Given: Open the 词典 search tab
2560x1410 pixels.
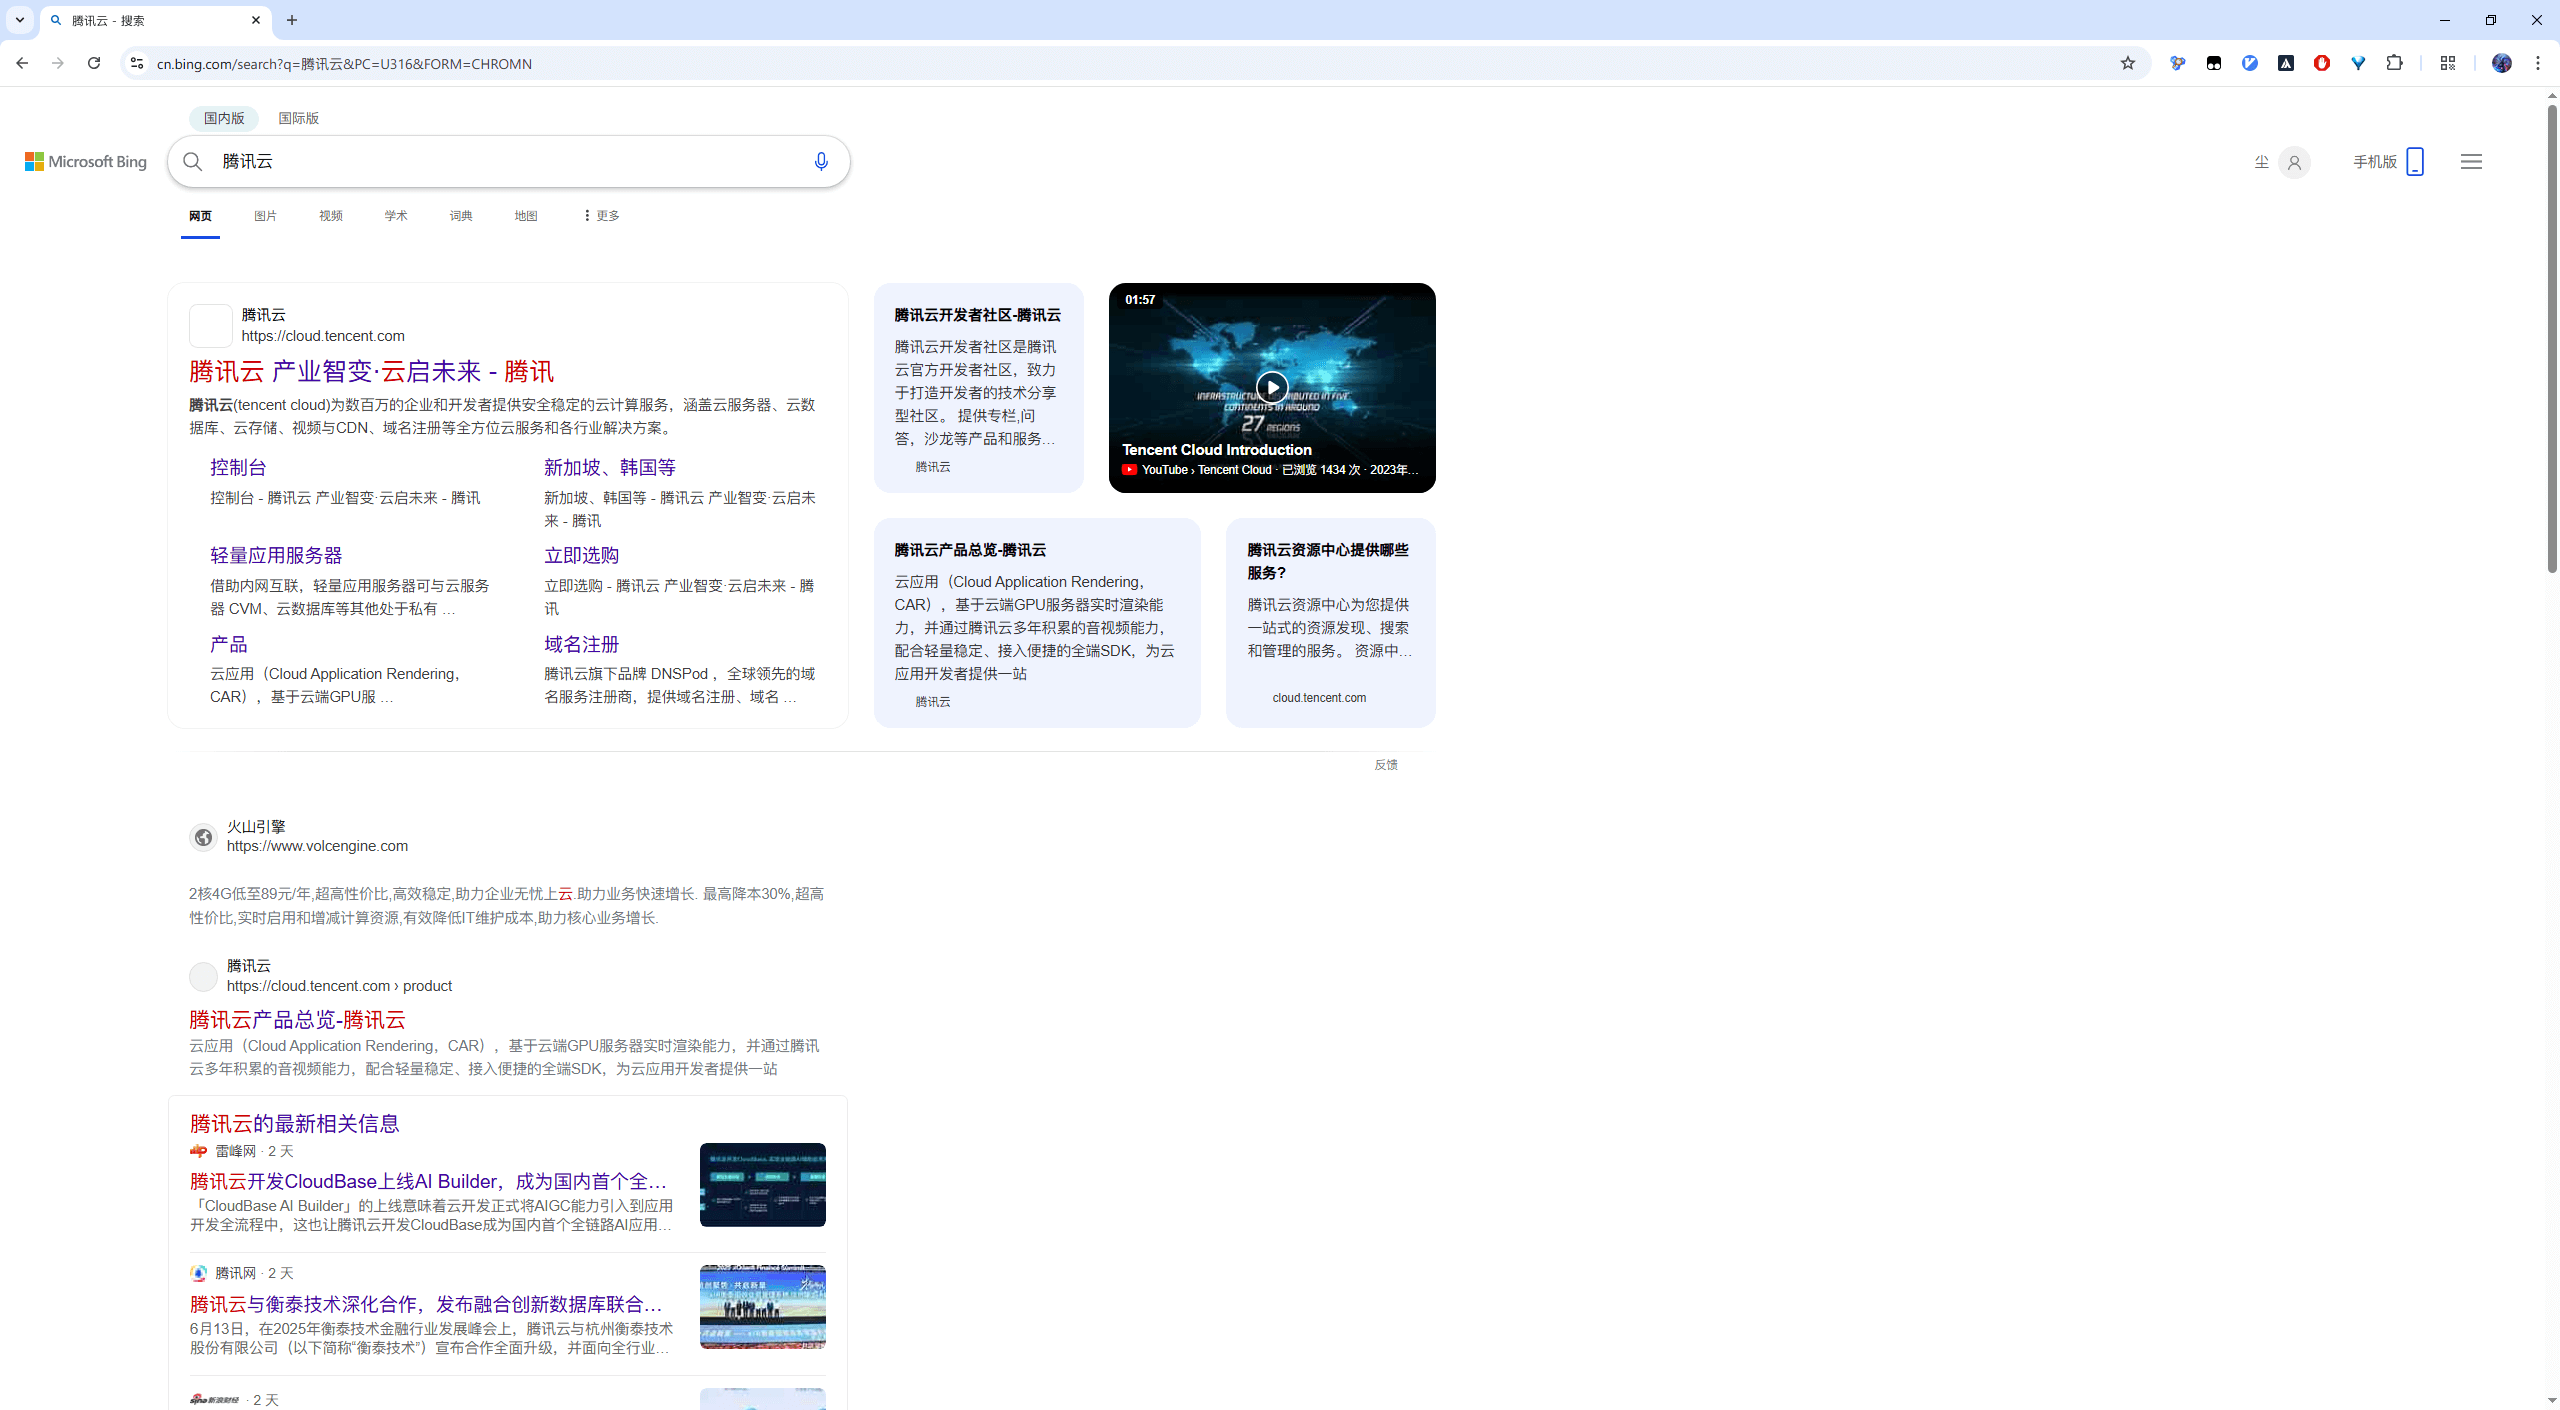Looking at the screenshot, I should (x=461, y=216).
